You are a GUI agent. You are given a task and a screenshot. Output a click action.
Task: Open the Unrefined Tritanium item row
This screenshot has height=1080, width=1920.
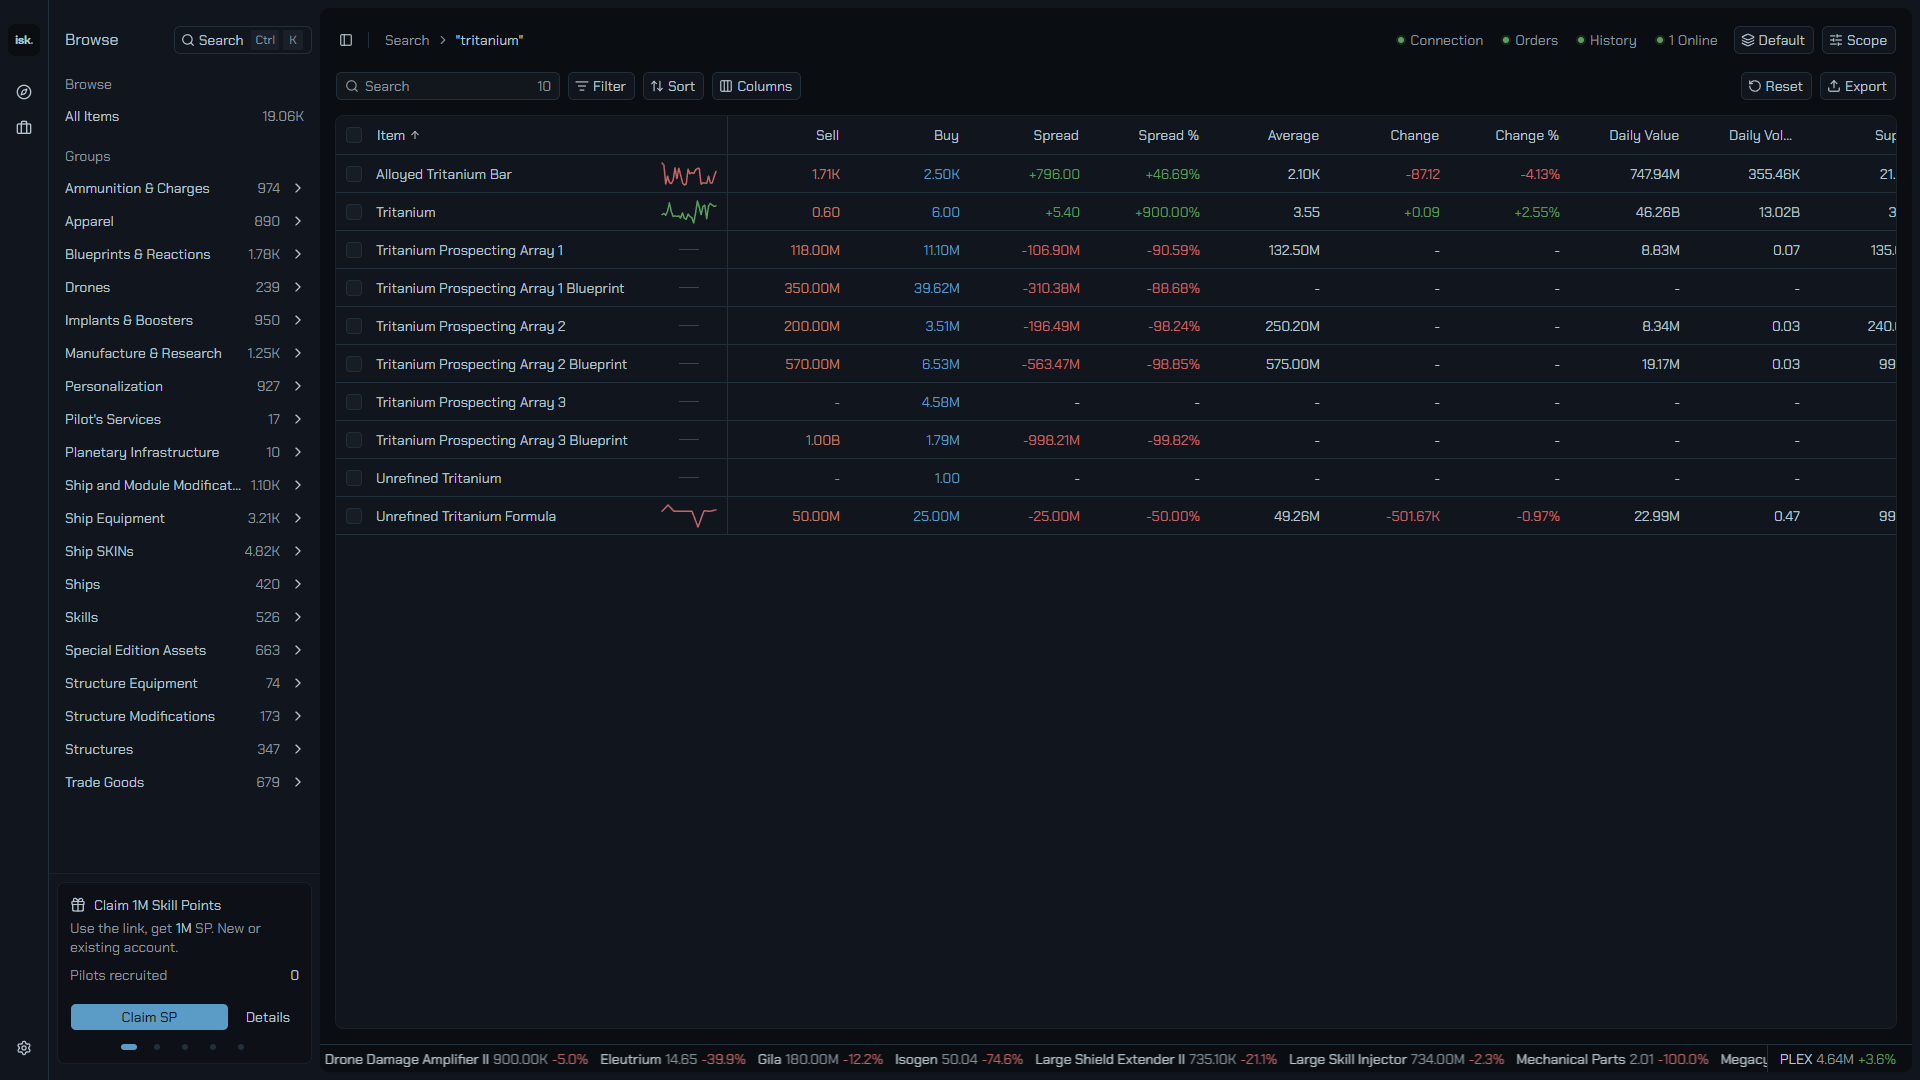point(1115,478)
